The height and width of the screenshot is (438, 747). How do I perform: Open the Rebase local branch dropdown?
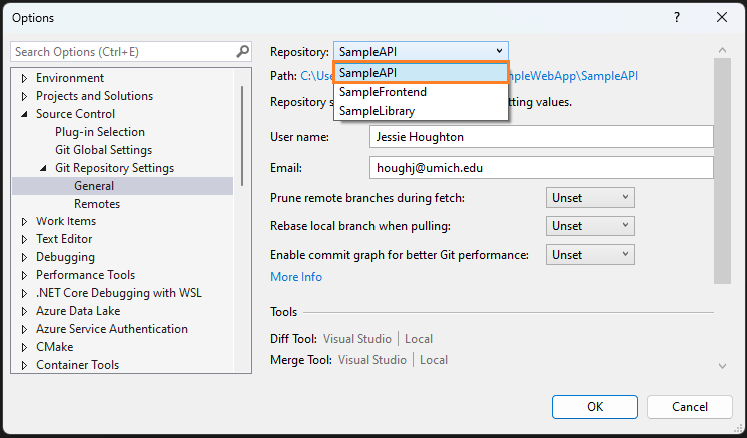590,226
